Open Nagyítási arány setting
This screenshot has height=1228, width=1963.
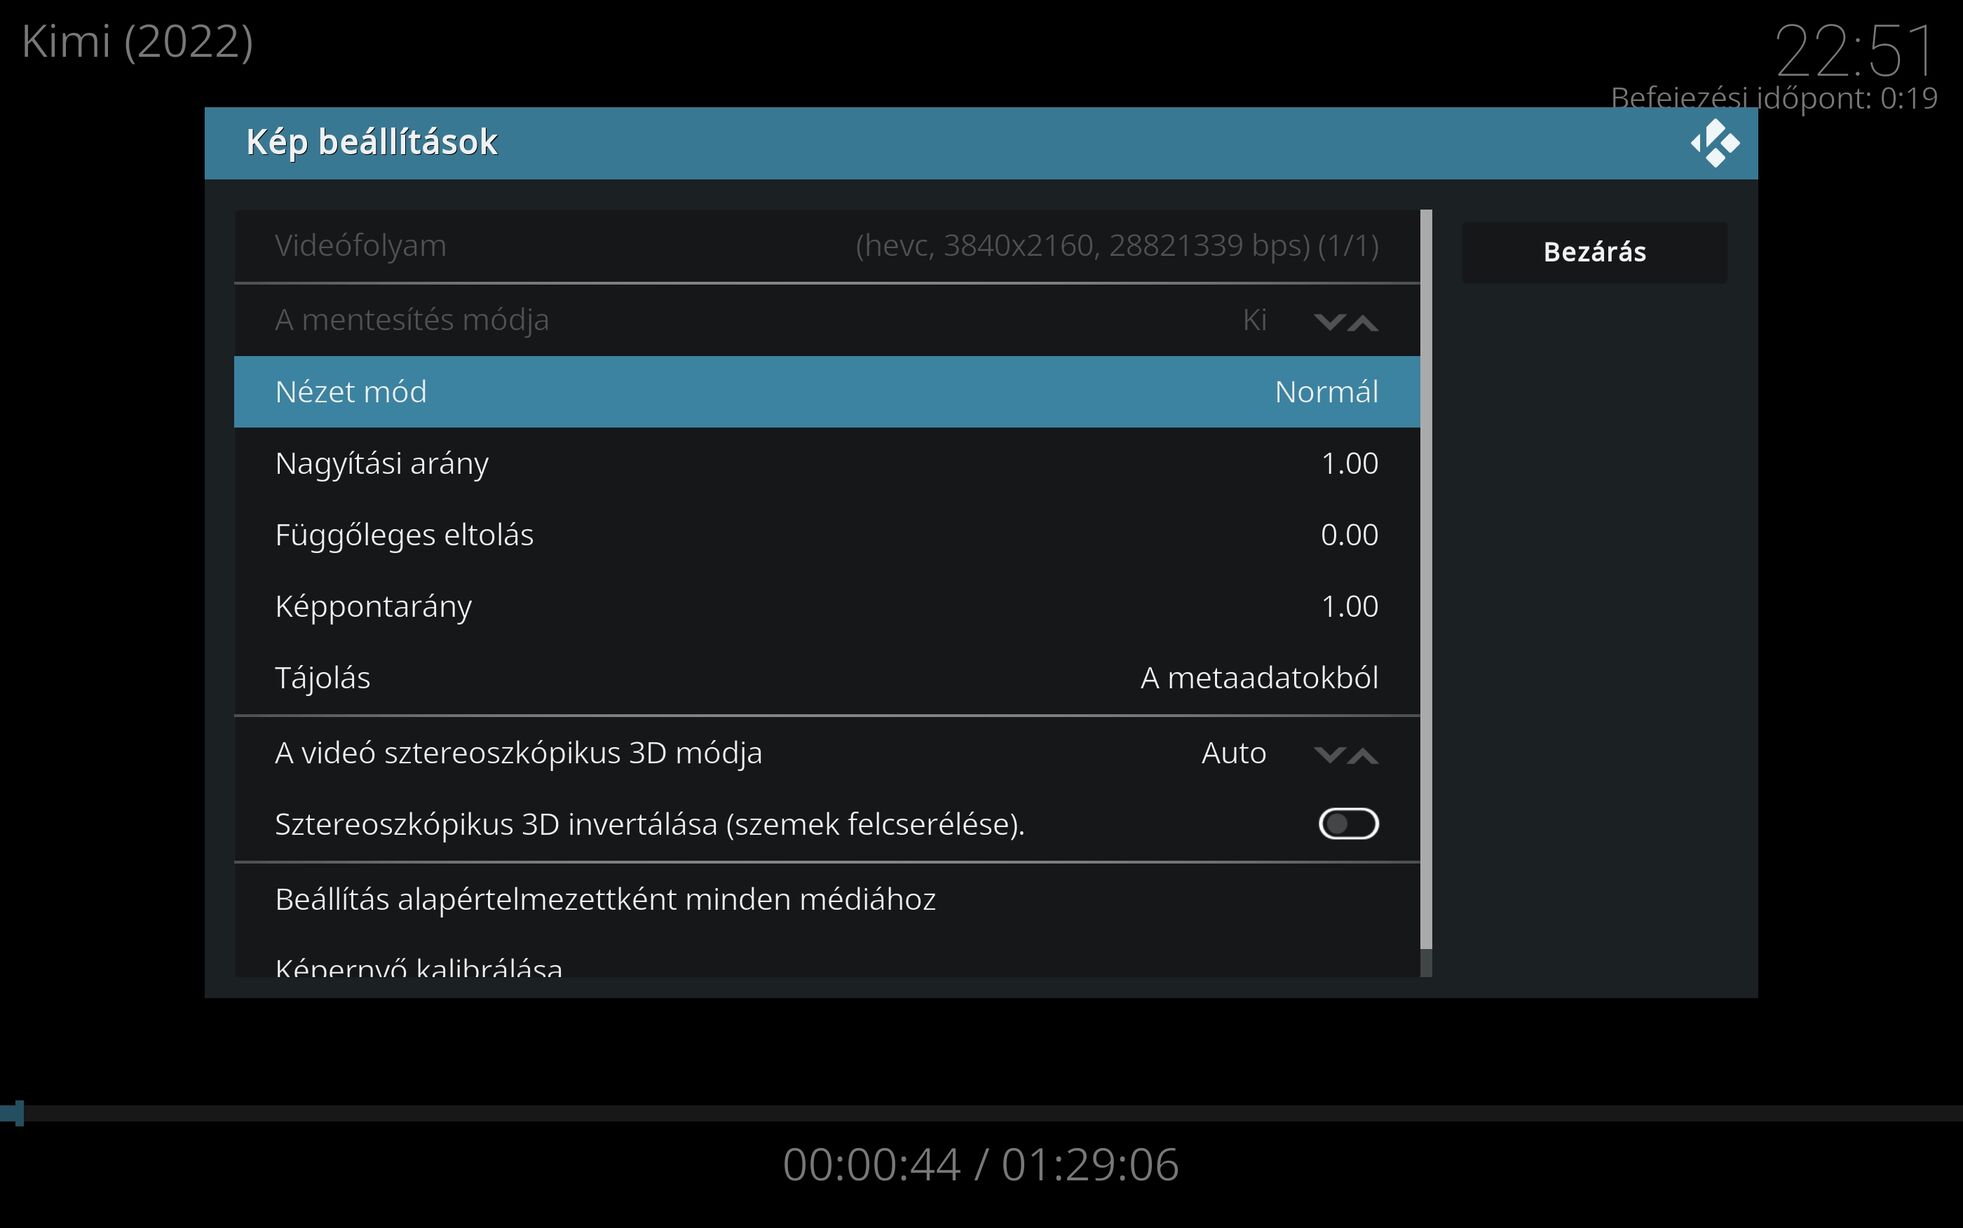[x=826, y=464]
